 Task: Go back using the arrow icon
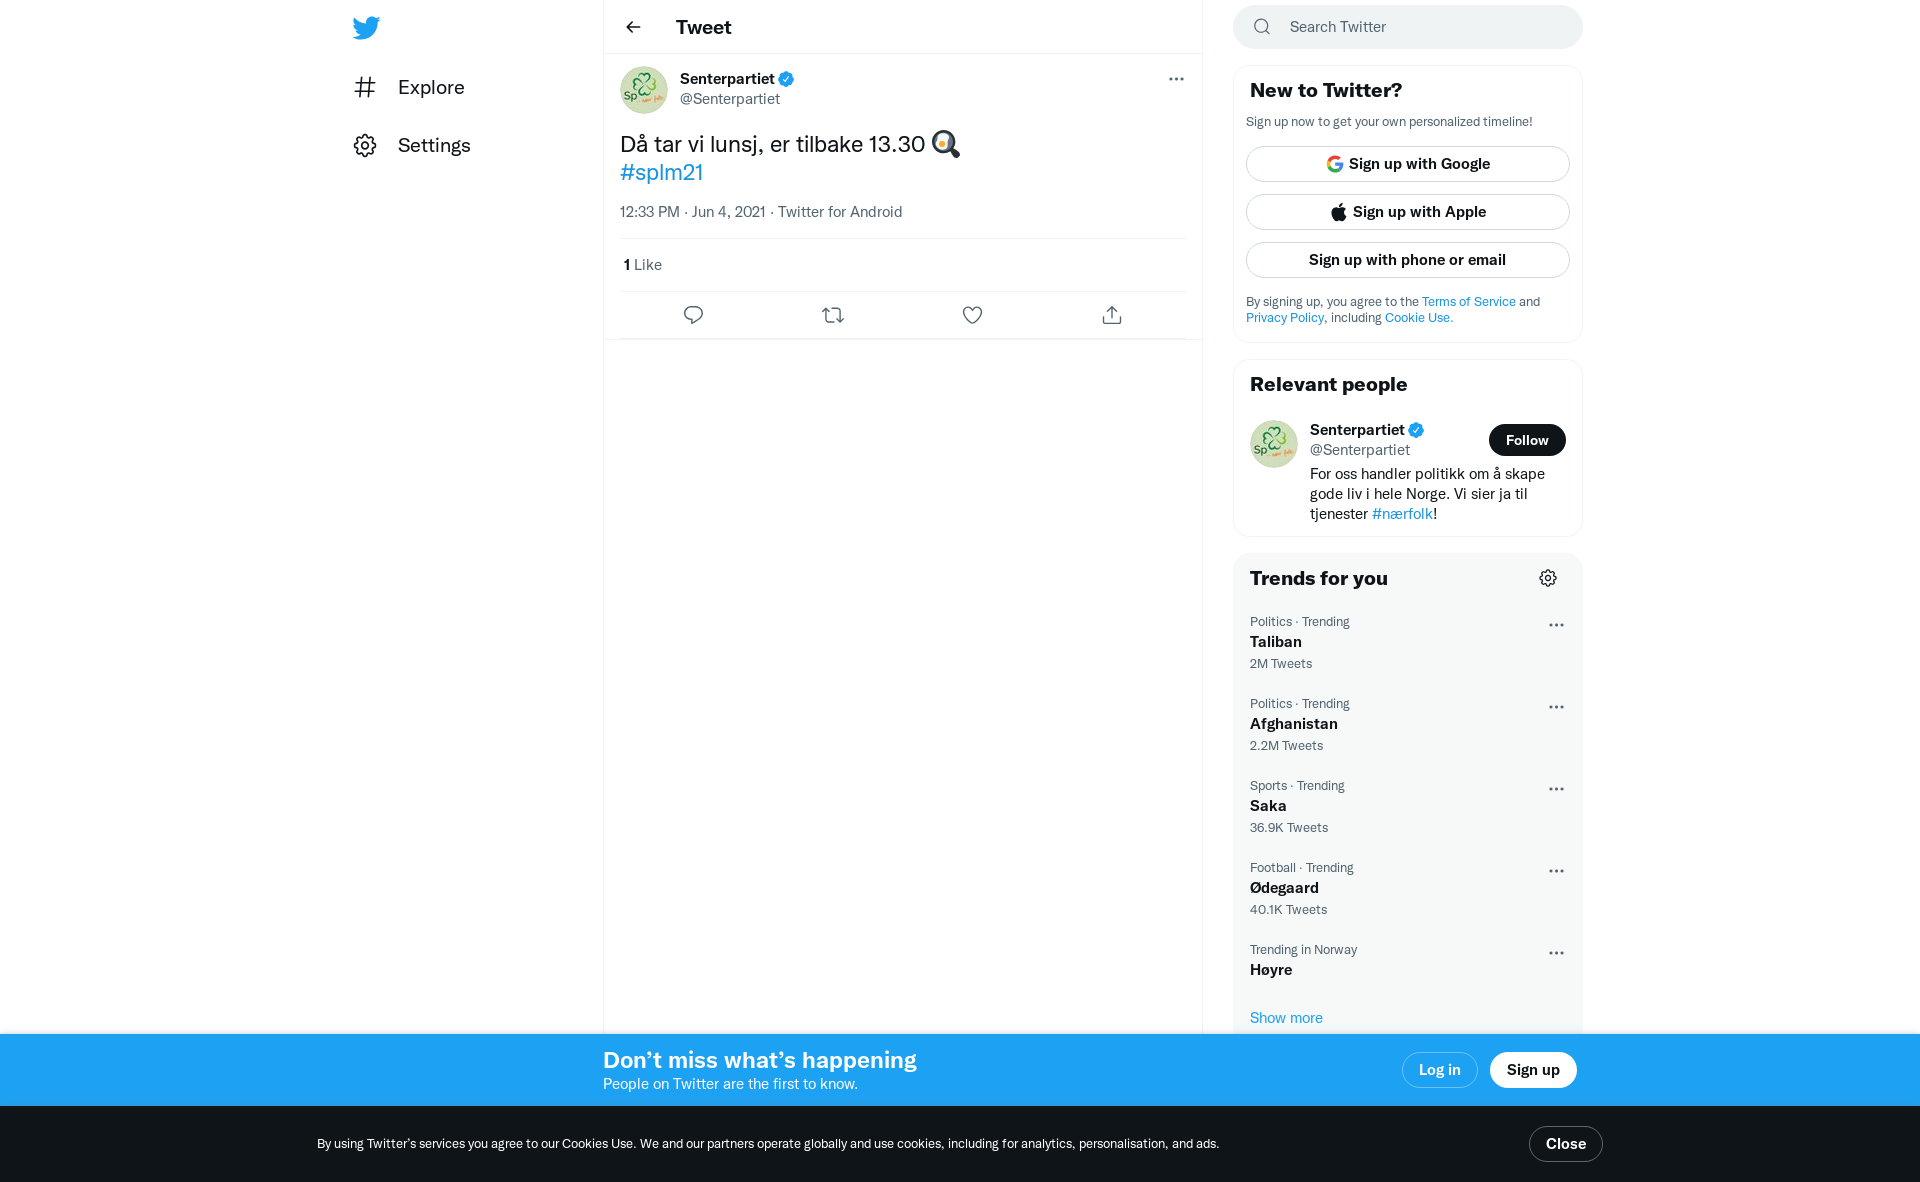tap(633, 27)
